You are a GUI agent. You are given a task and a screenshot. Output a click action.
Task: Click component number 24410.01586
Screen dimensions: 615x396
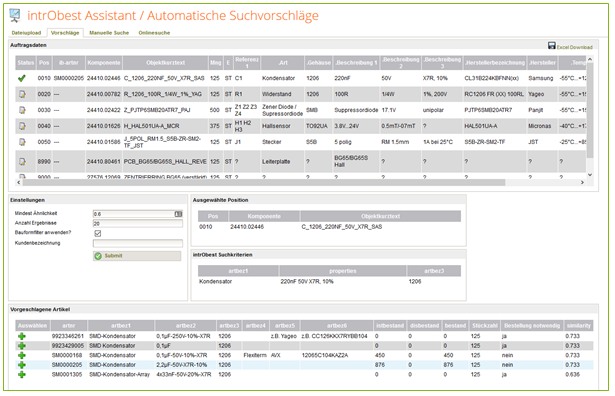pyautogui.click(x=104, y=142)
